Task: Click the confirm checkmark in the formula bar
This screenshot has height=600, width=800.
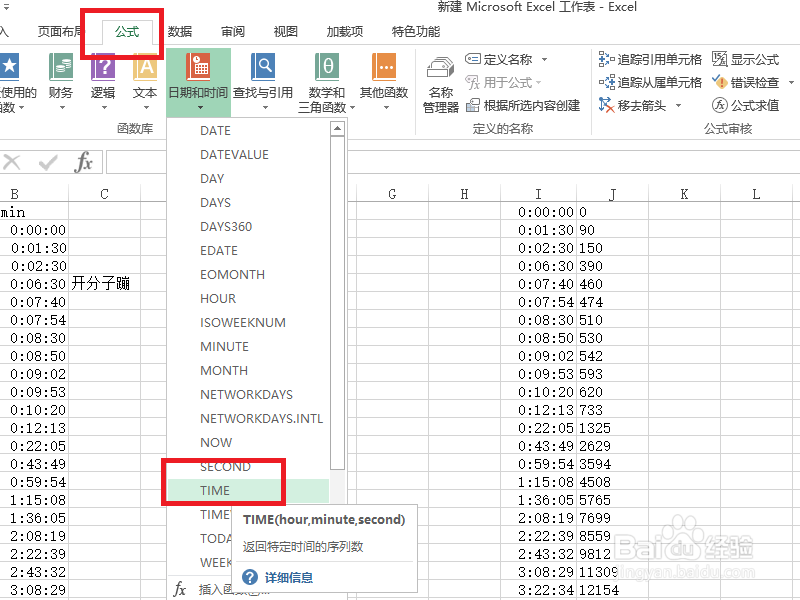Action: pos(48,163)
